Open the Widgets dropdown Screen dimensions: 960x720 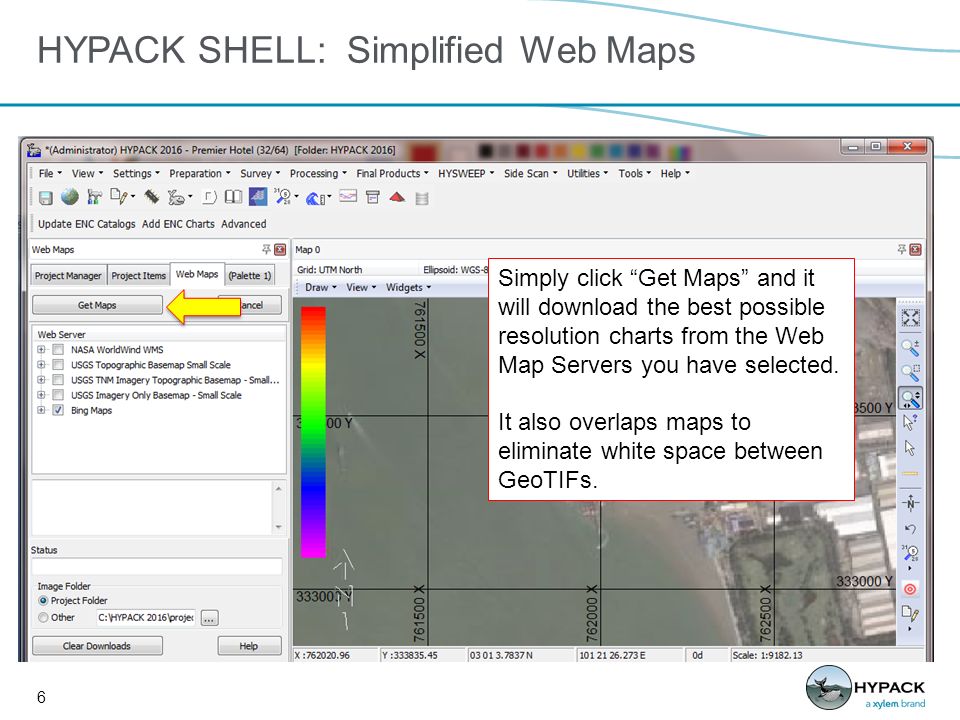coord(408,287)
